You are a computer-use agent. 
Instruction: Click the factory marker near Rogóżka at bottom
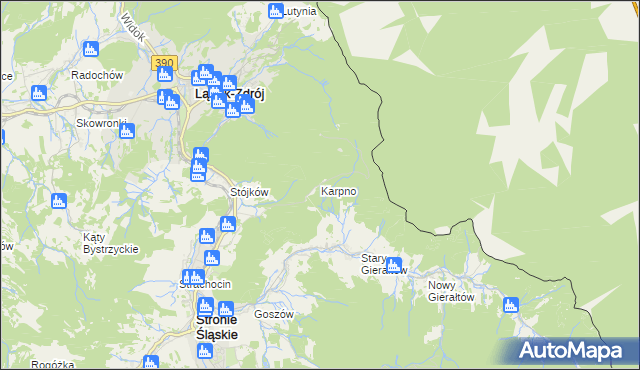[x=151, y=362]
